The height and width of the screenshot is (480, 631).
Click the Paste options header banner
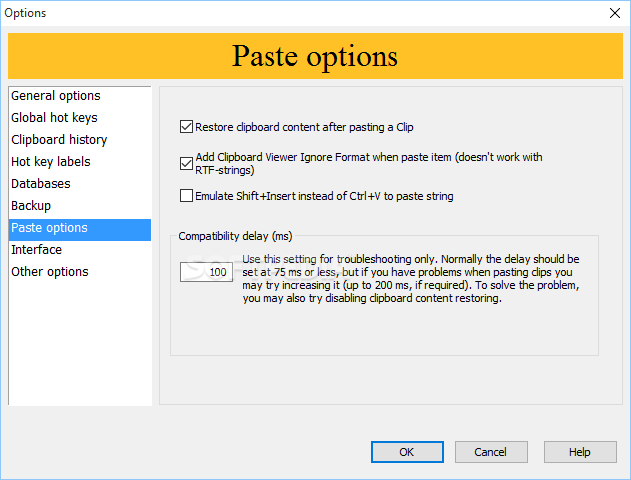tap(315, 56)
